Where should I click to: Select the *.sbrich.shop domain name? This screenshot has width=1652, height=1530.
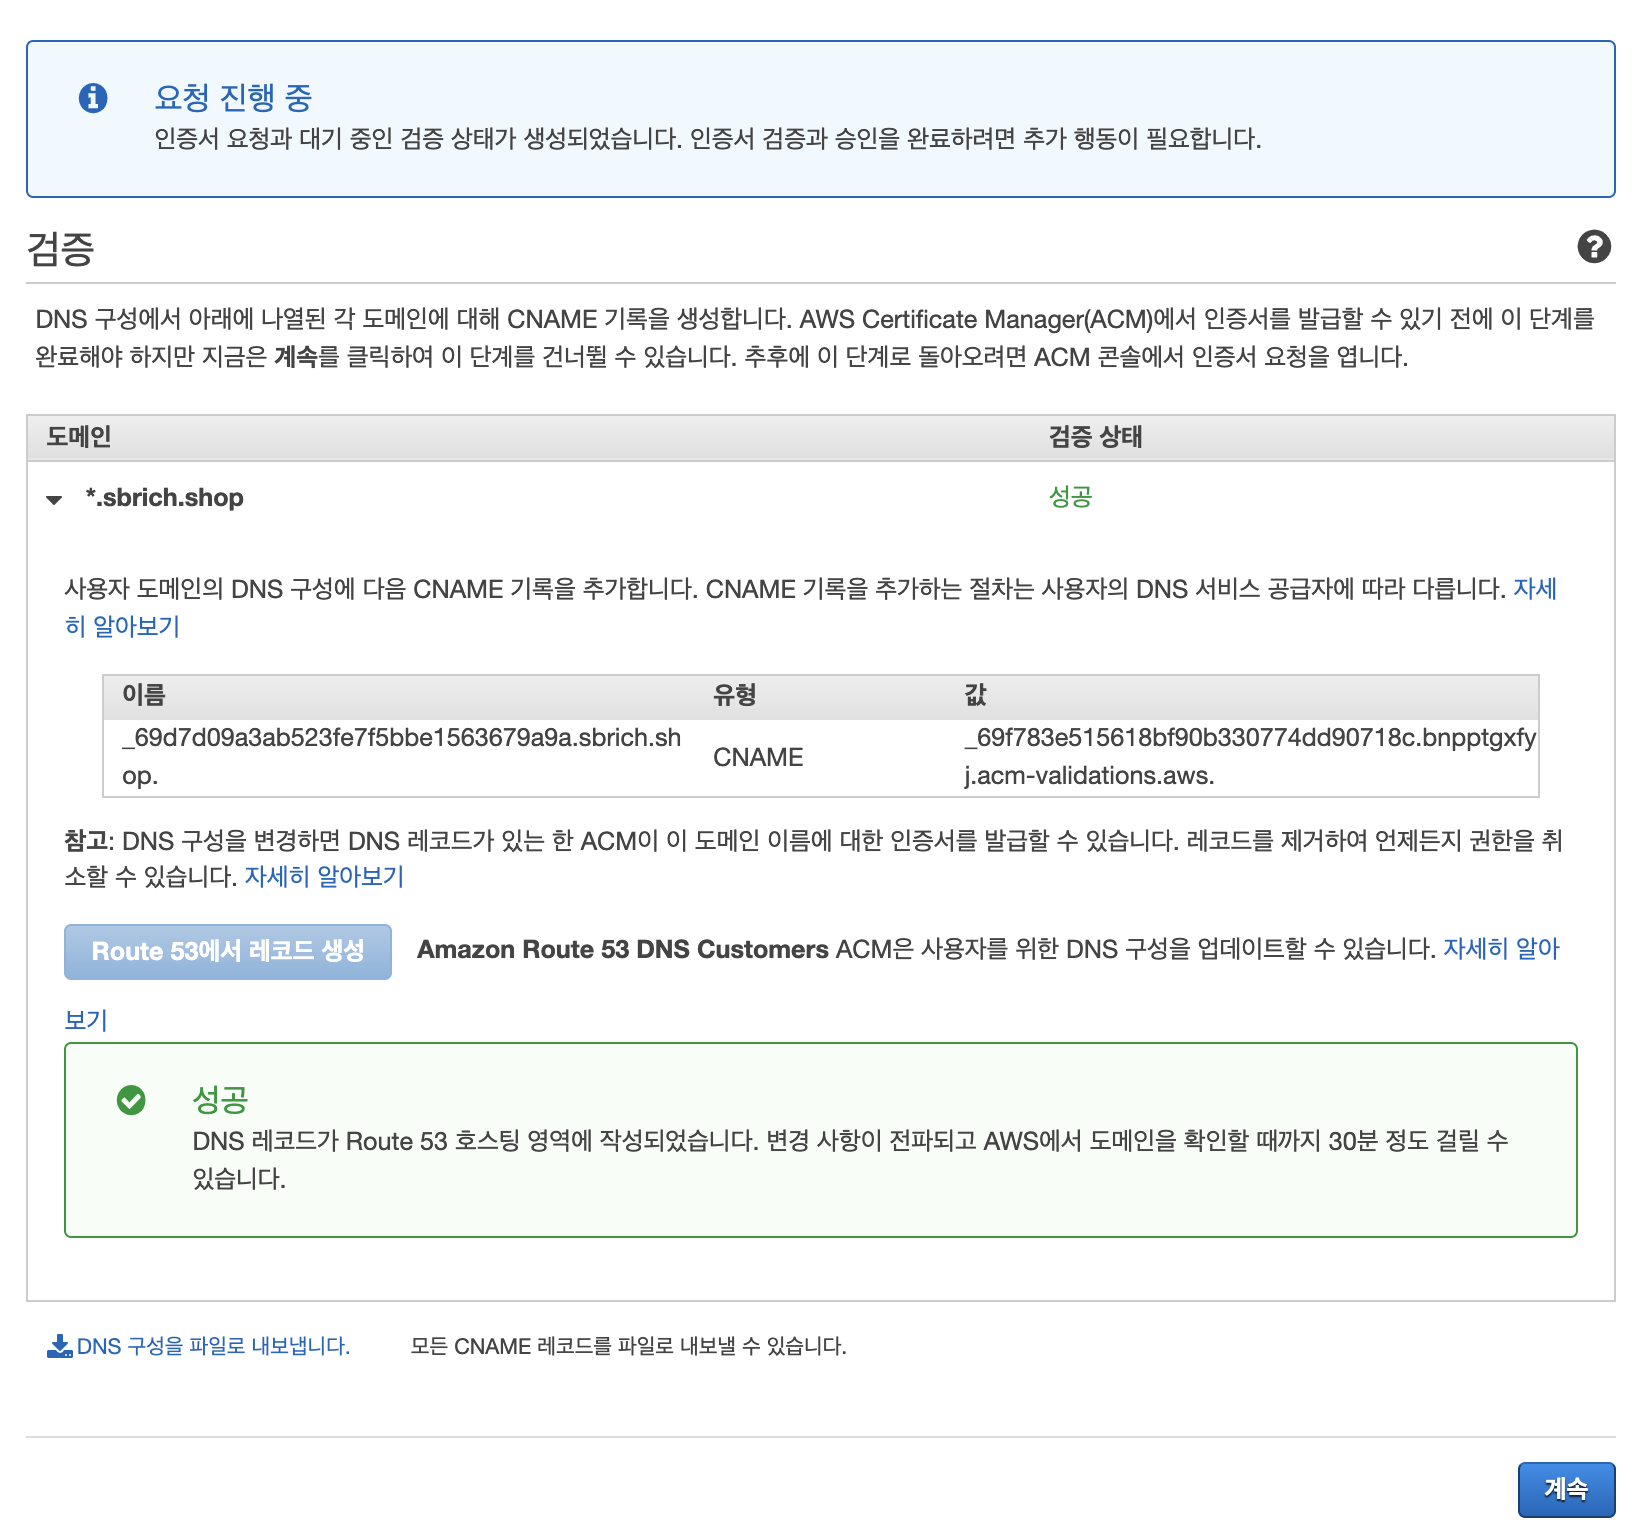[165, 497]
